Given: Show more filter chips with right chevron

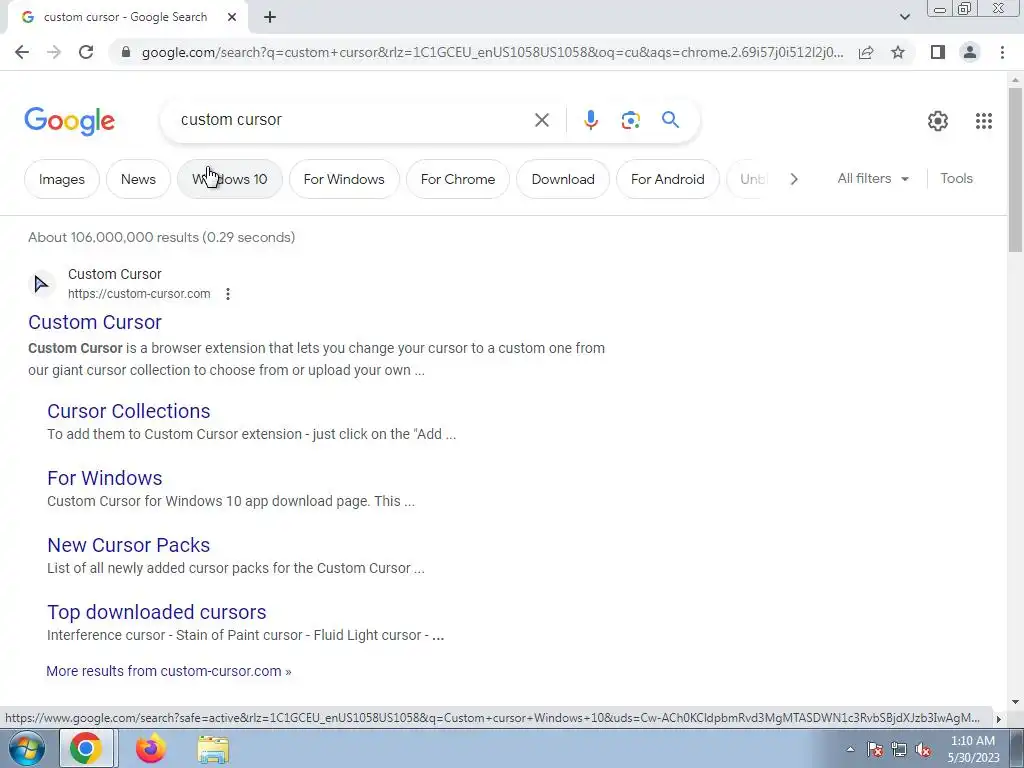Looking at the screenshot, I should [x=793, y=179].
